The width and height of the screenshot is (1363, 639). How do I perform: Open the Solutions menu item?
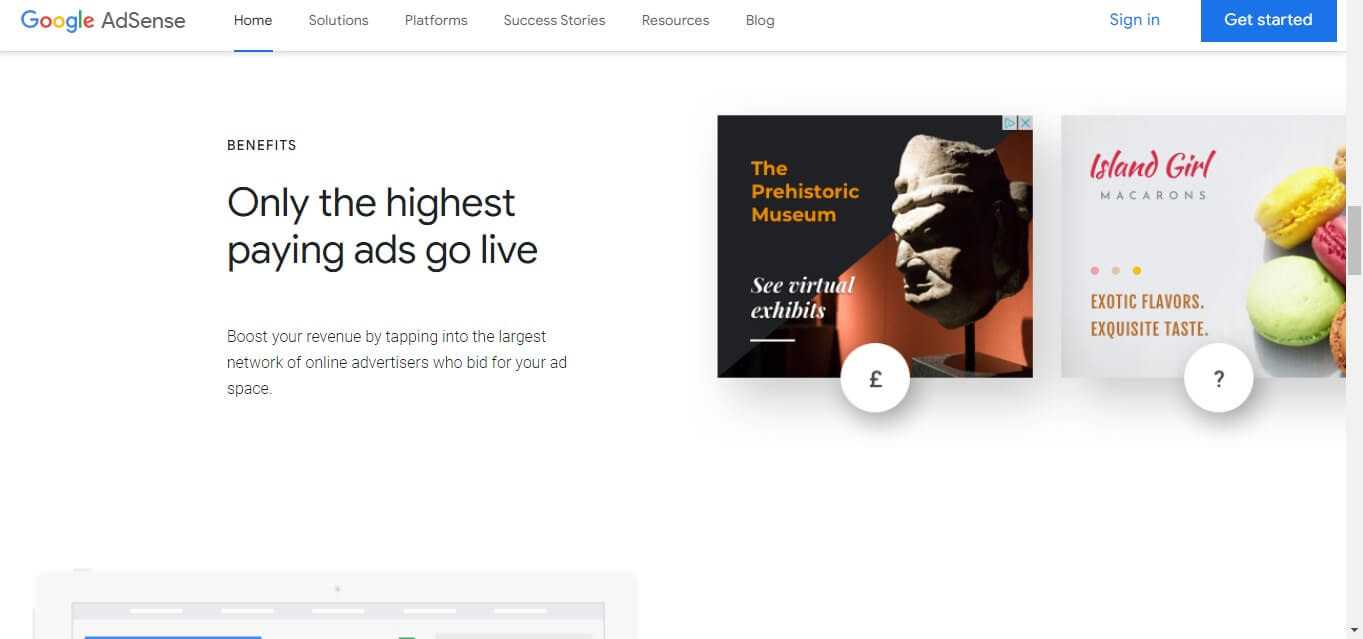(338, 20)
